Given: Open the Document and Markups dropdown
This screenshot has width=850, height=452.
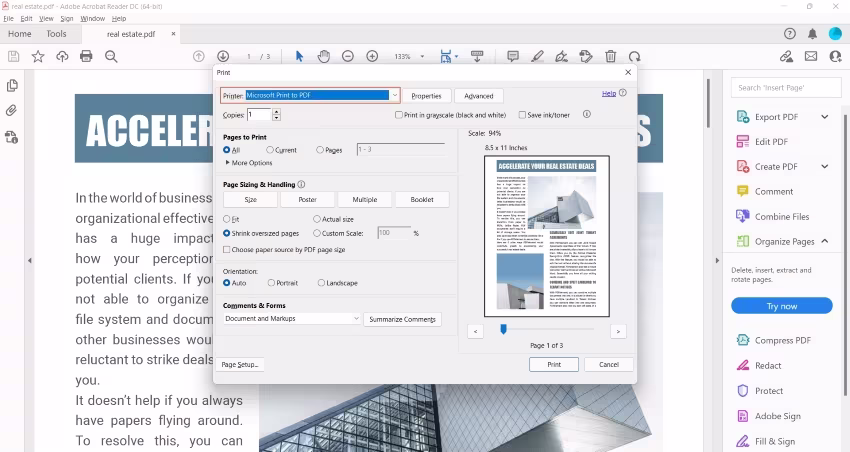Looking at the screenshot, I should (291, 319).
